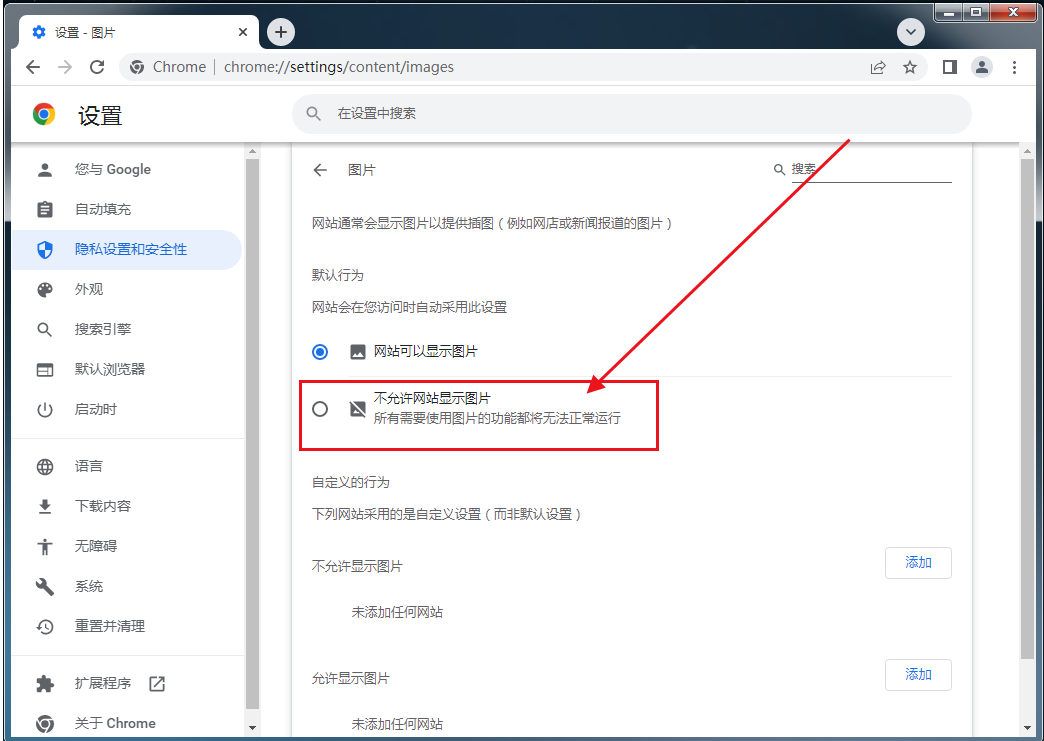
Task: Click the sidebar scrollbar down arrow
Action: (x=252, y=728)
